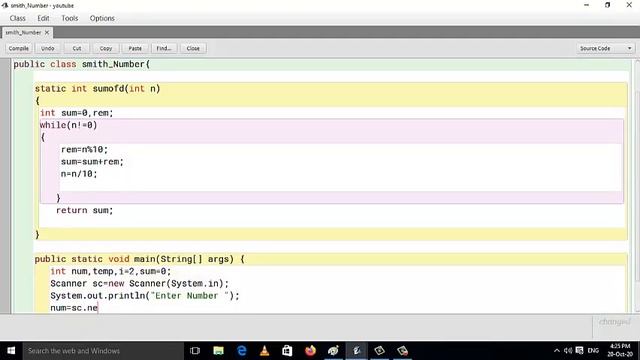The image size is (640, 360).
Task: Show hidden system tray icons
Action: pyautogui.click(x=557, y=351)
